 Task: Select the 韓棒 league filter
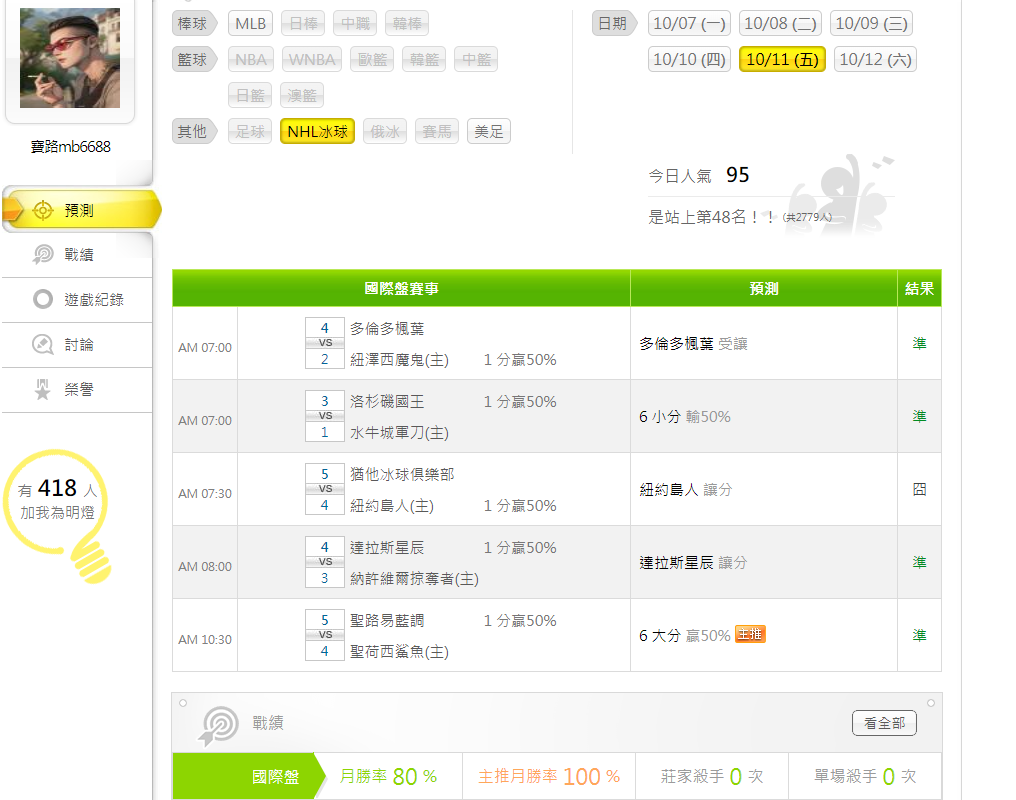tap(407, 23)
